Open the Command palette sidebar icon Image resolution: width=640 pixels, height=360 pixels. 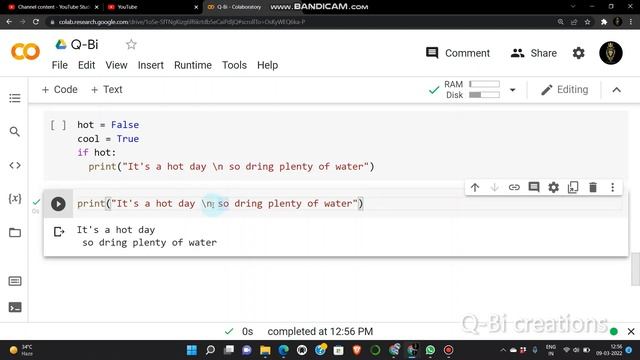(x=15, y=281)
